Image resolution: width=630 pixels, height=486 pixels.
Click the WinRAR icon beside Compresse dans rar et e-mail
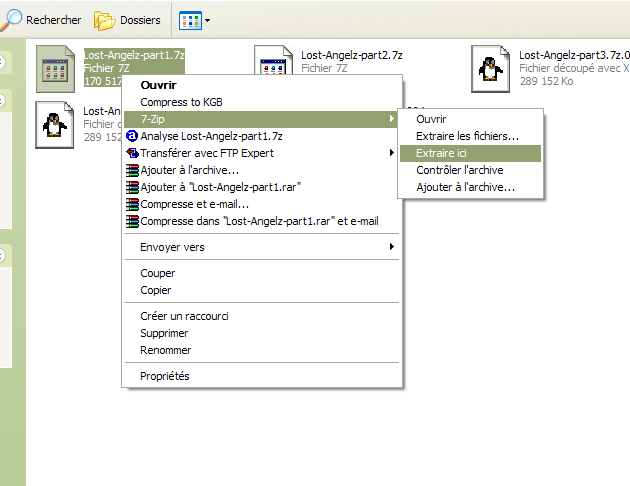(132, 221)
